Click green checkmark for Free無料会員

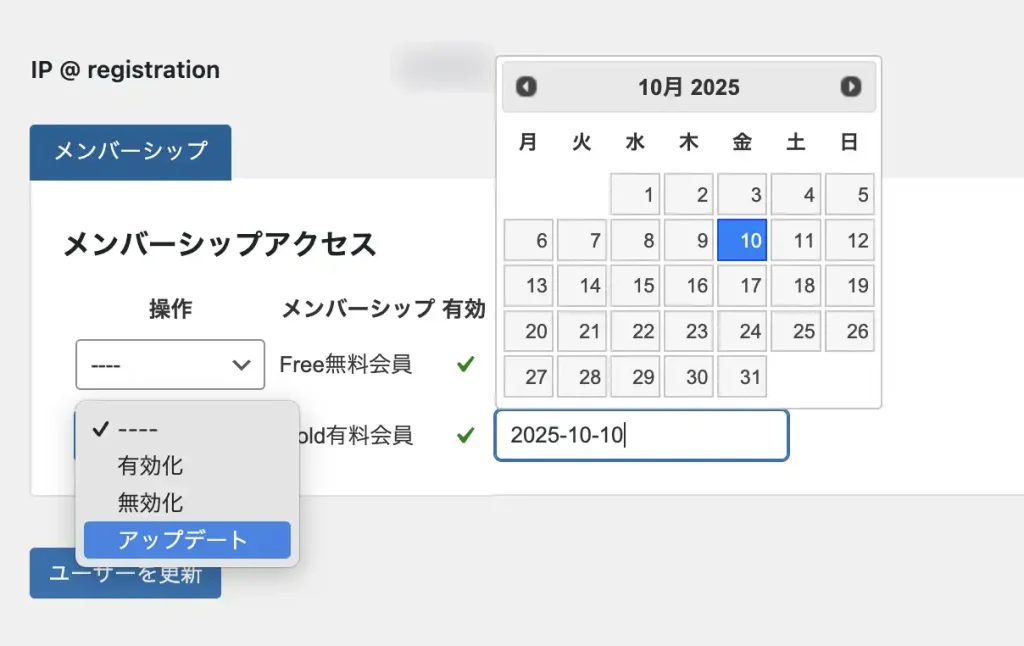(465, 365)
